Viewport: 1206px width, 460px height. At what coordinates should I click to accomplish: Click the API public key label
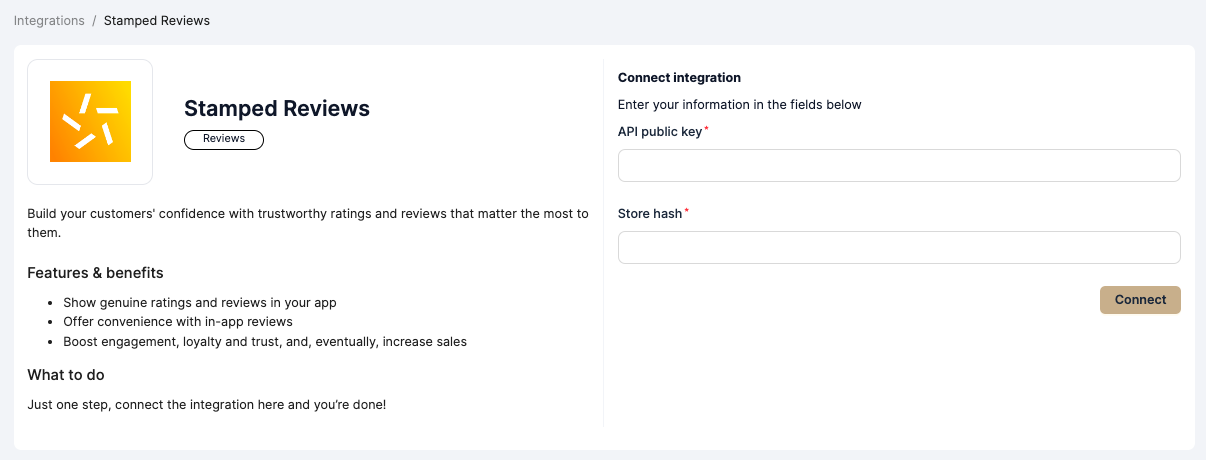coord(660,131)
